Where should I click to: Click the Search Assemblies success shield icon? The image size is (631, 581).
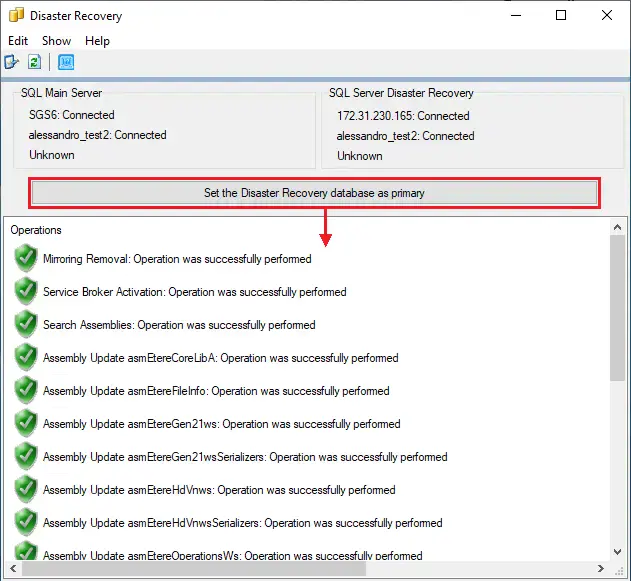[x=26, y=325]
